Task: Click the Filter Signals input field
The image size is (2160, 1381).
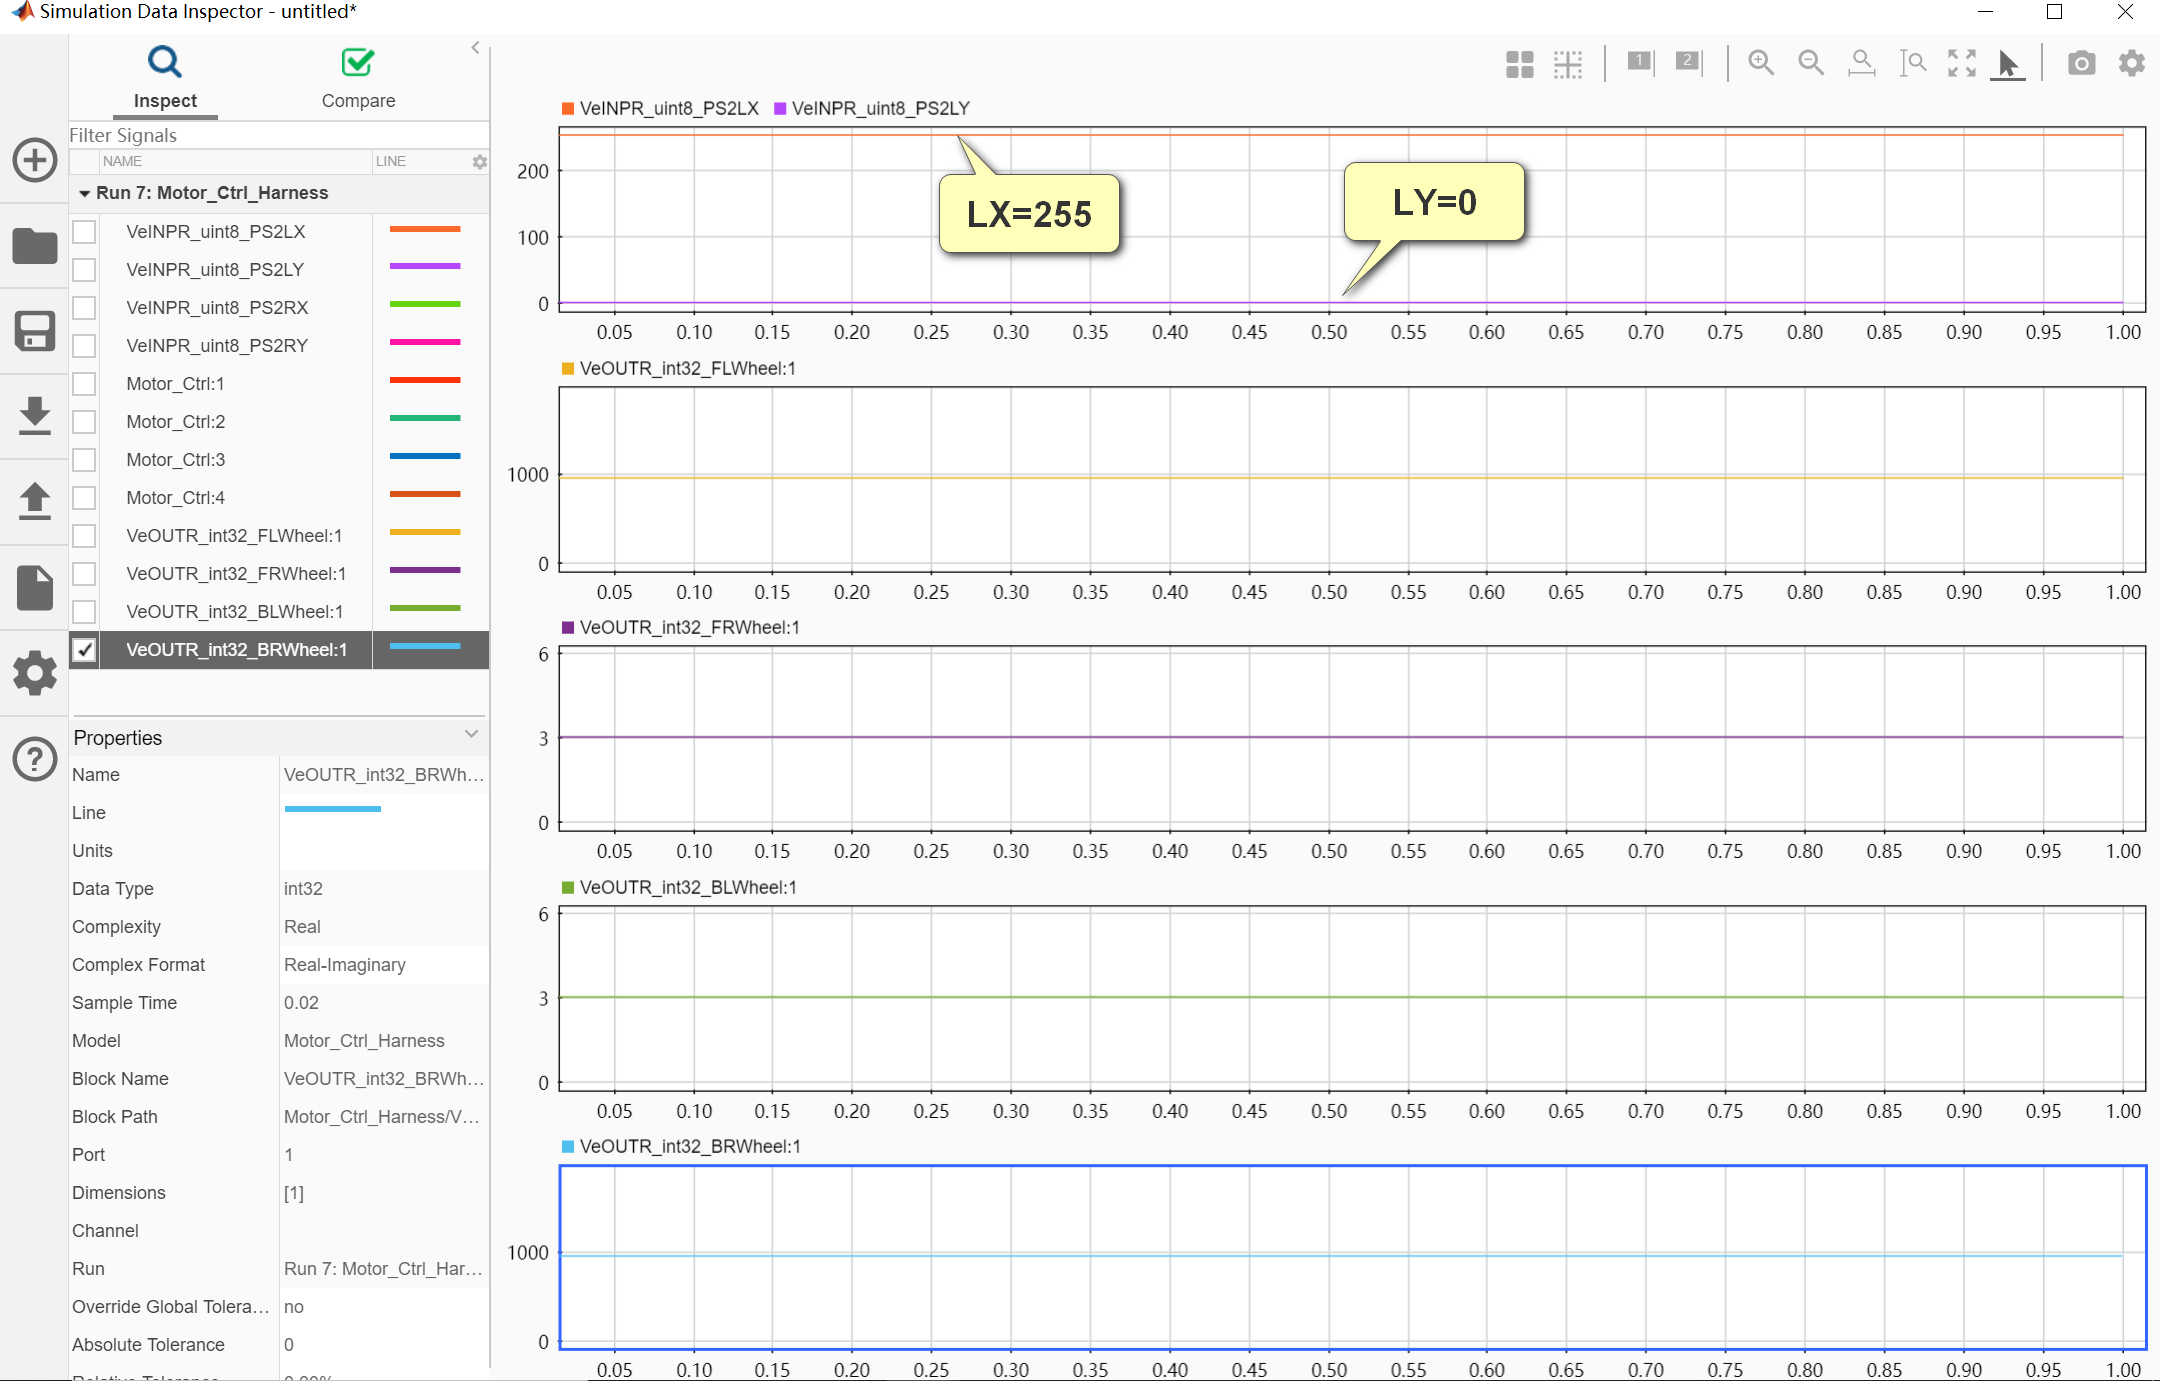Action: pyautogui.click(x=270, y=135)
